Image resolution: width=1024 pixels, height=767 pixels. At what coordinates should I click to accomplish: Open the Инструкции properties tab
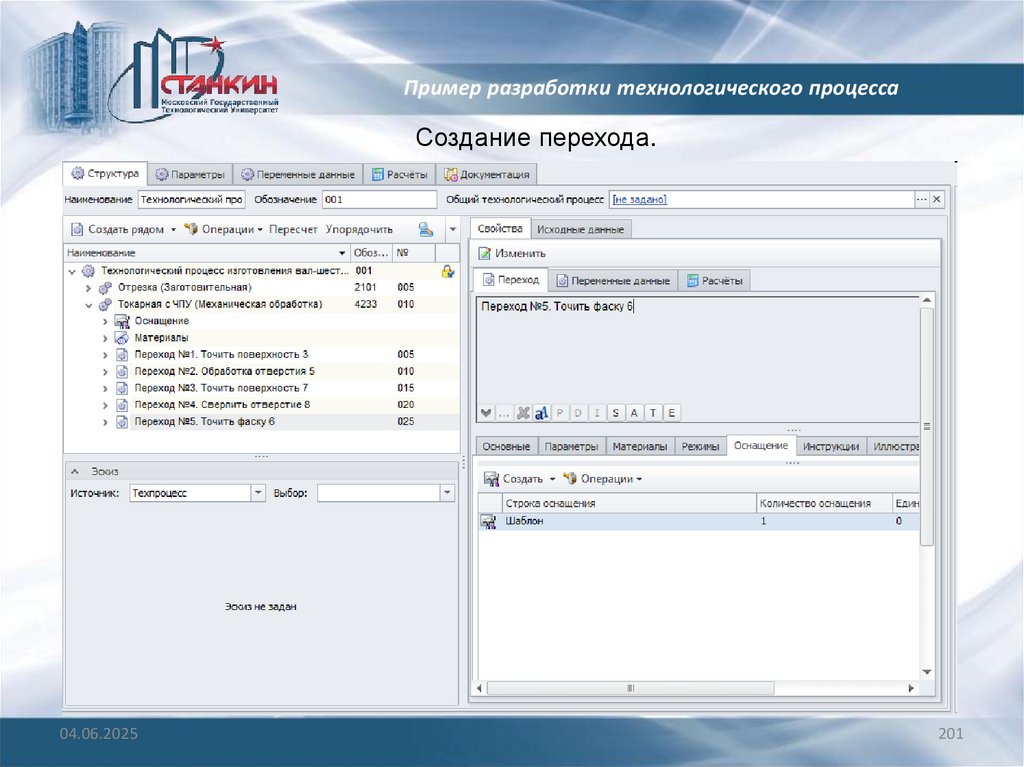point(831,447)
